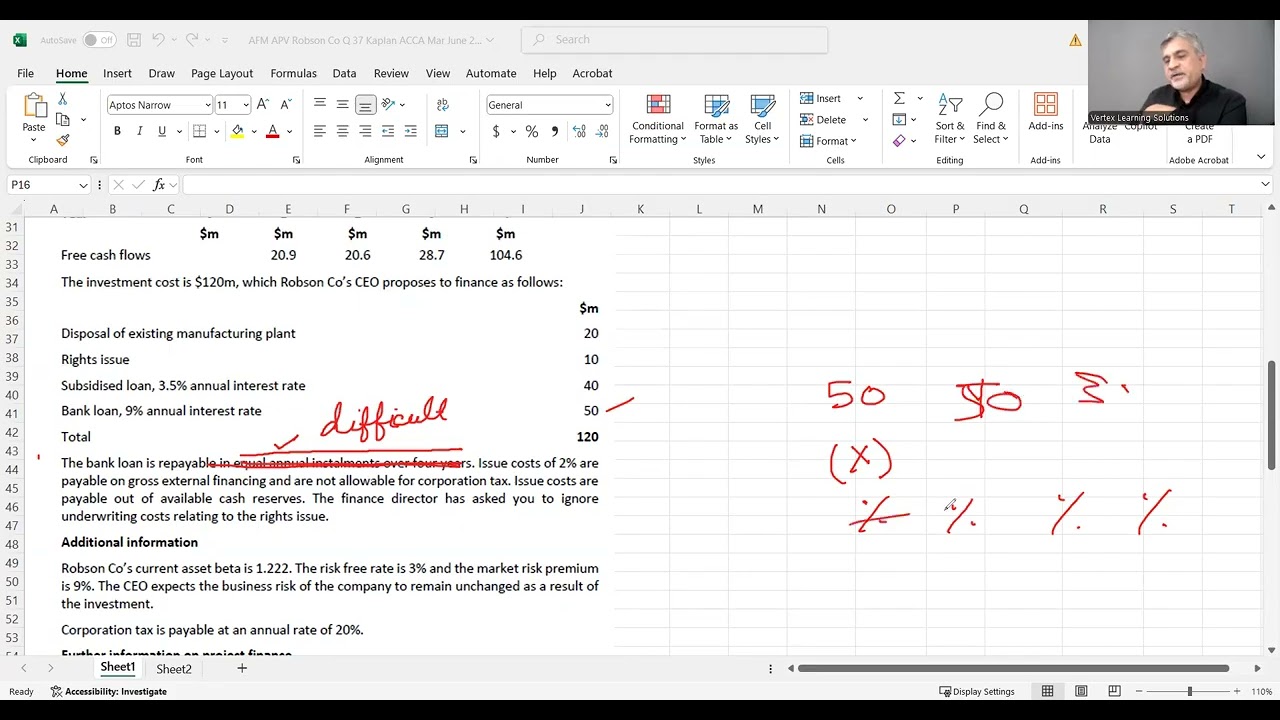Image resolution: width=1280 pixels, height=720 pixels.
Task: Click the Delete cells button
Action: pos(823,119)
